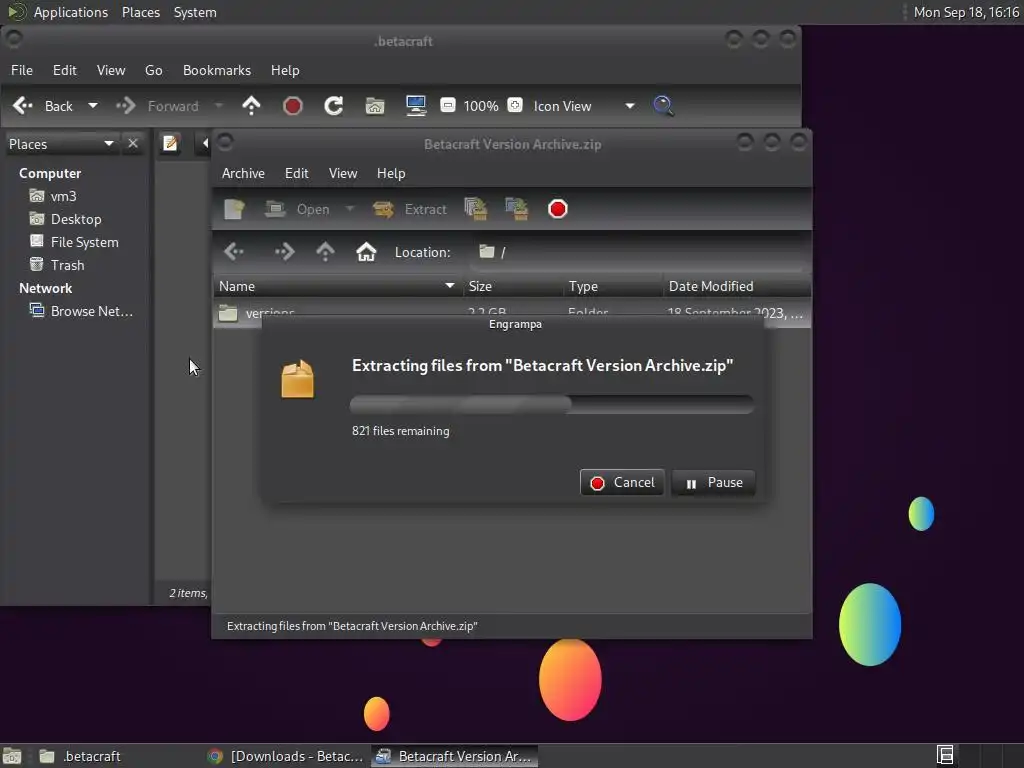Screen dimensions: 1024x768
Task: Create new archive icon in Engrampa toolbar
Action: coord(234,209)
